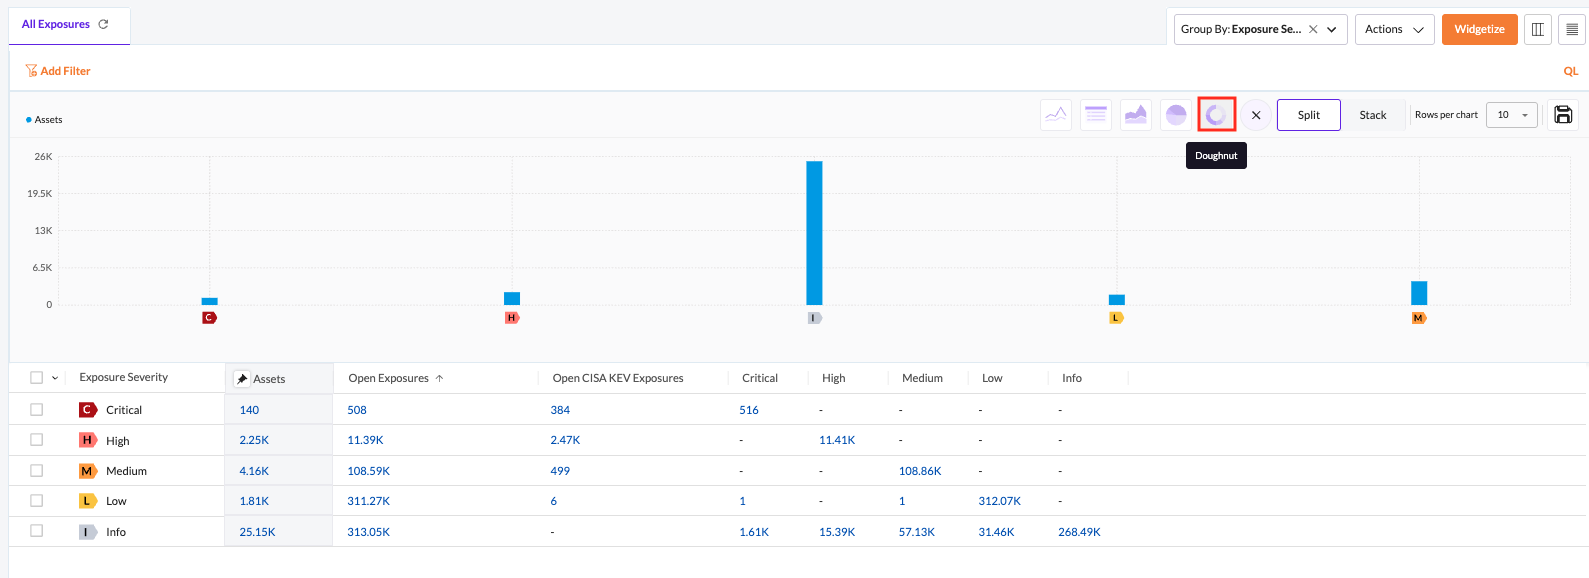Viewport: 1589px width, 578px height.
Task: Switch to line chart view
Action: pos(1056,115)
